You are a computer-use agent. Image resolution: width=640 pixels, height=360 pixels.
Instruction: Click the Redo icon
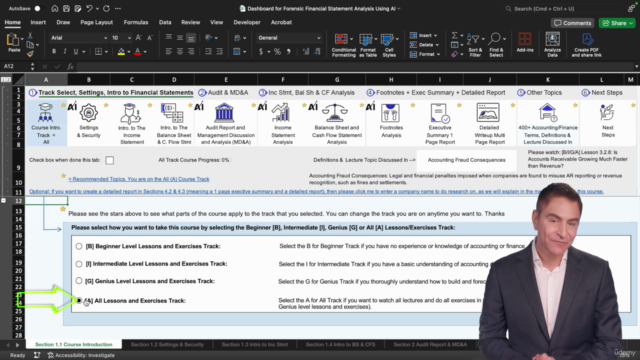[107, 9]
